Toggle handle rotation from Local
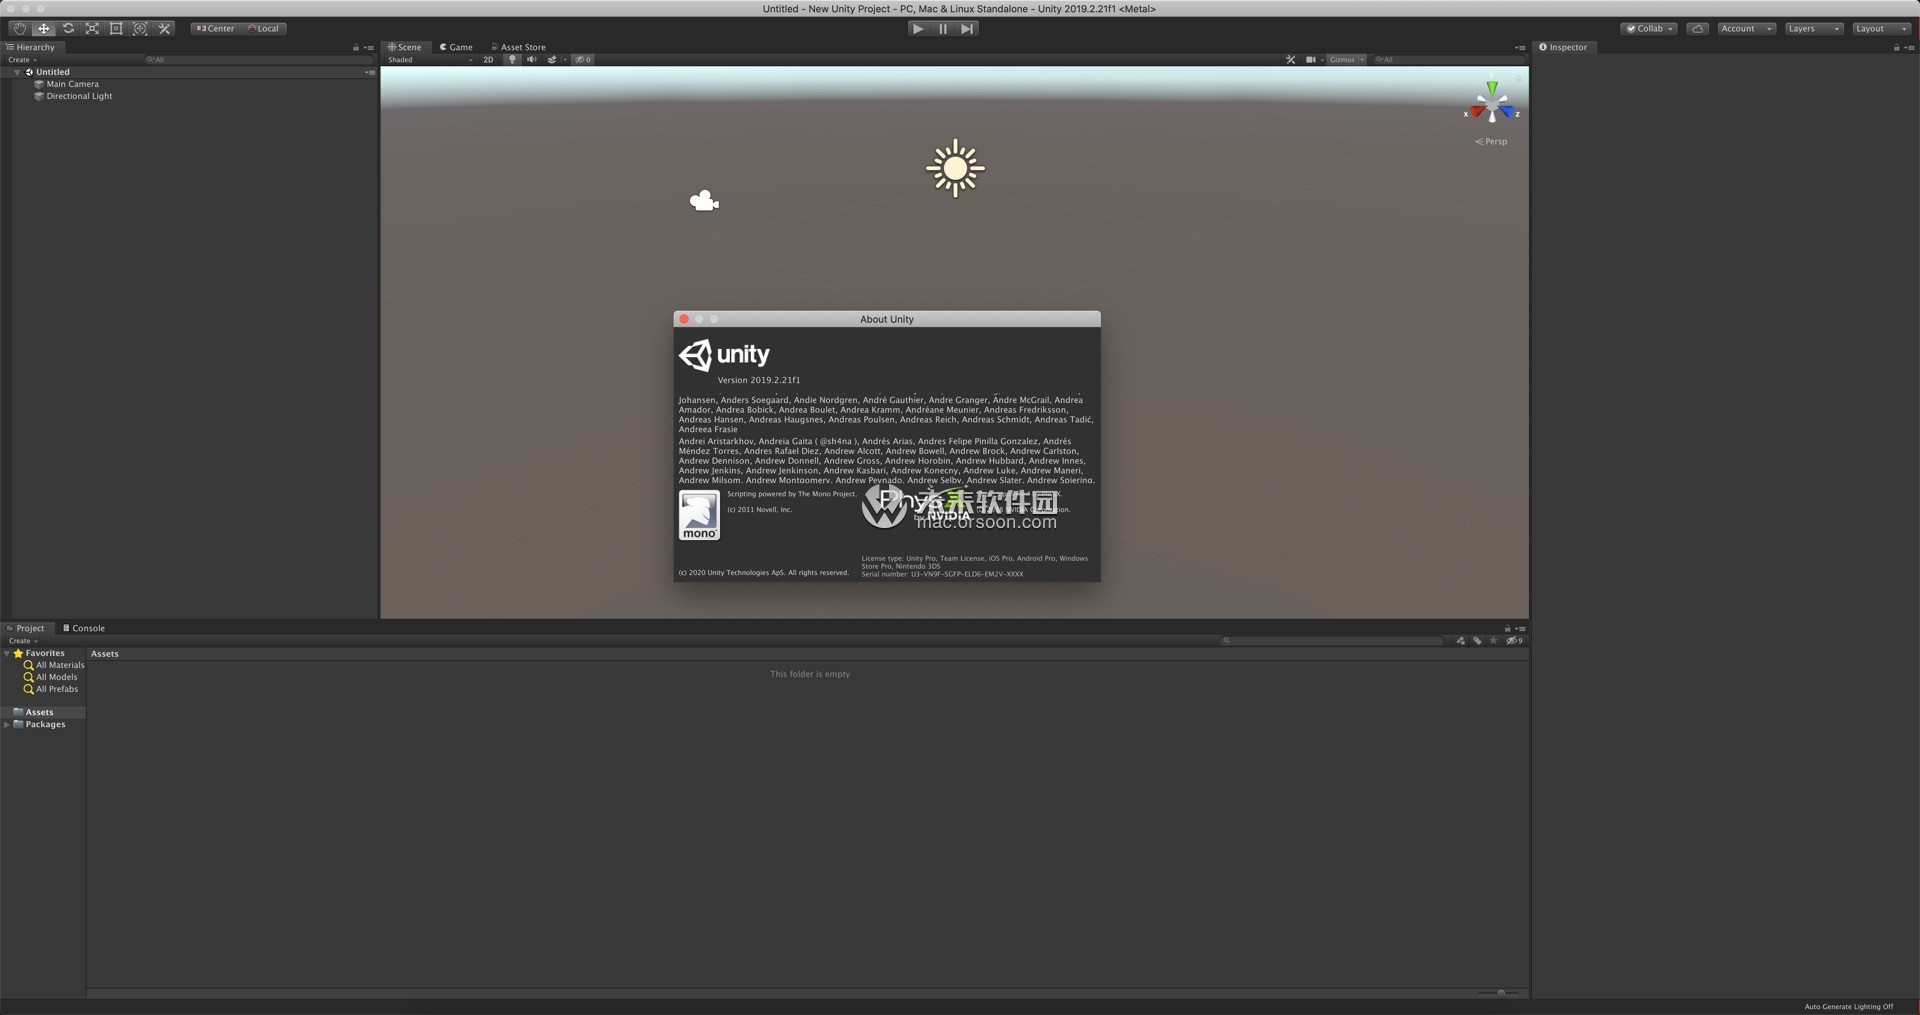1920x1015 pixels. (263, 29)
